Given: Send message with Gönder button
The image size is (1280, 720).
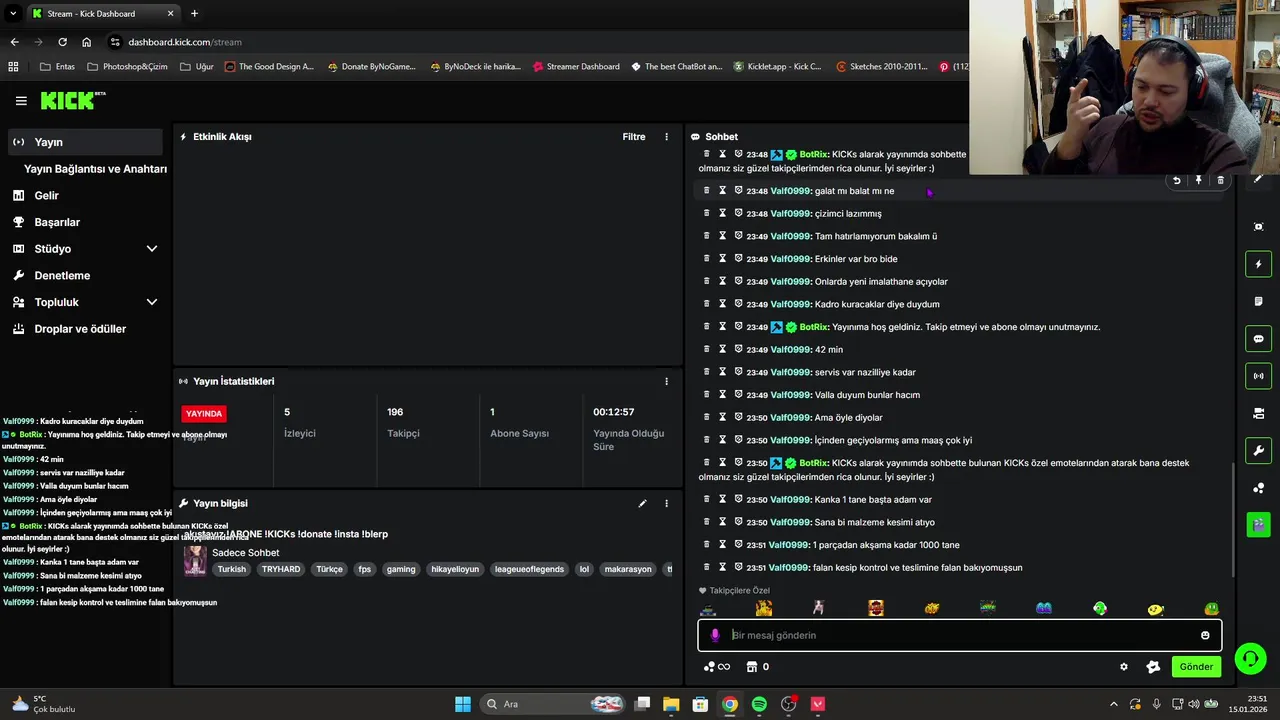Looking at the screenshot, I should point(1196,667).
